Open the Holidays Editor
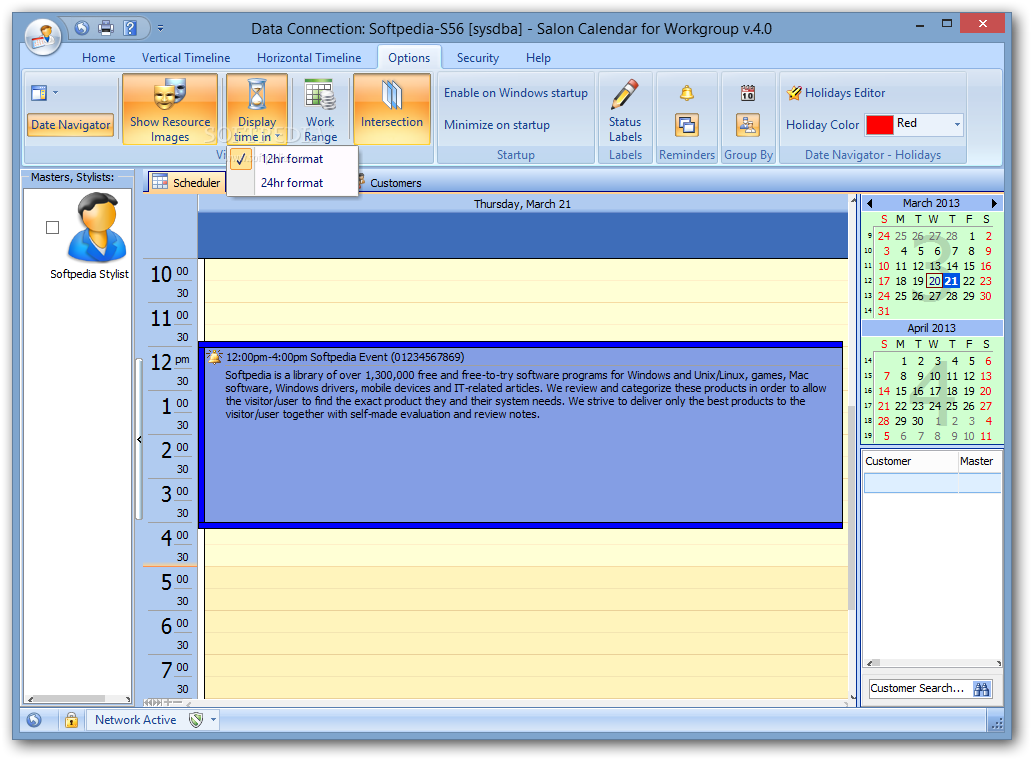The width and height of the screenshot is (1032, 760). click(x=836, y=93)
